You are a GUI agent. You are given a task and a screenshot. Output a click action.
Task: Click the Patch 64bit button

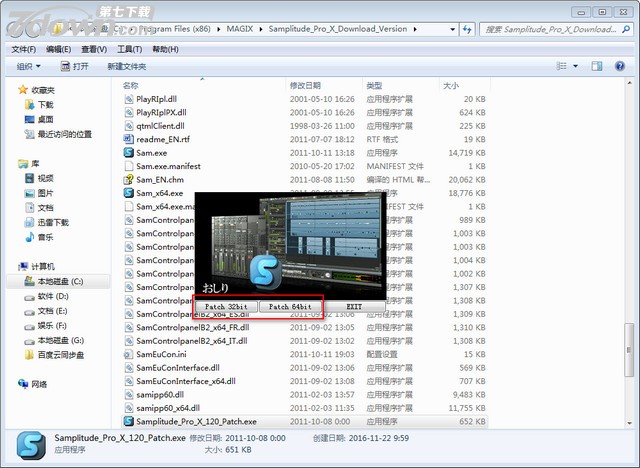pyautogui.click(x=290, y=306)
